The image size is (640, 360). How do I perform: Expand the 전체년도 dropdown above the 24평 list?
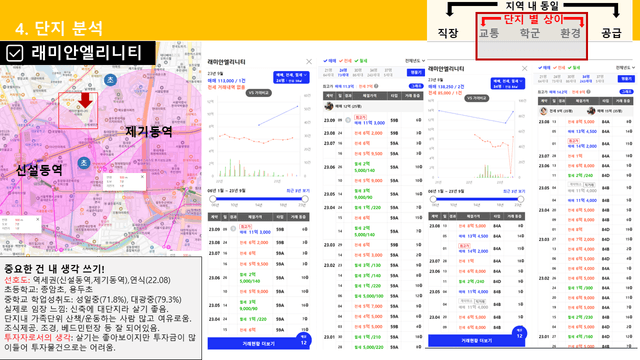415,61
